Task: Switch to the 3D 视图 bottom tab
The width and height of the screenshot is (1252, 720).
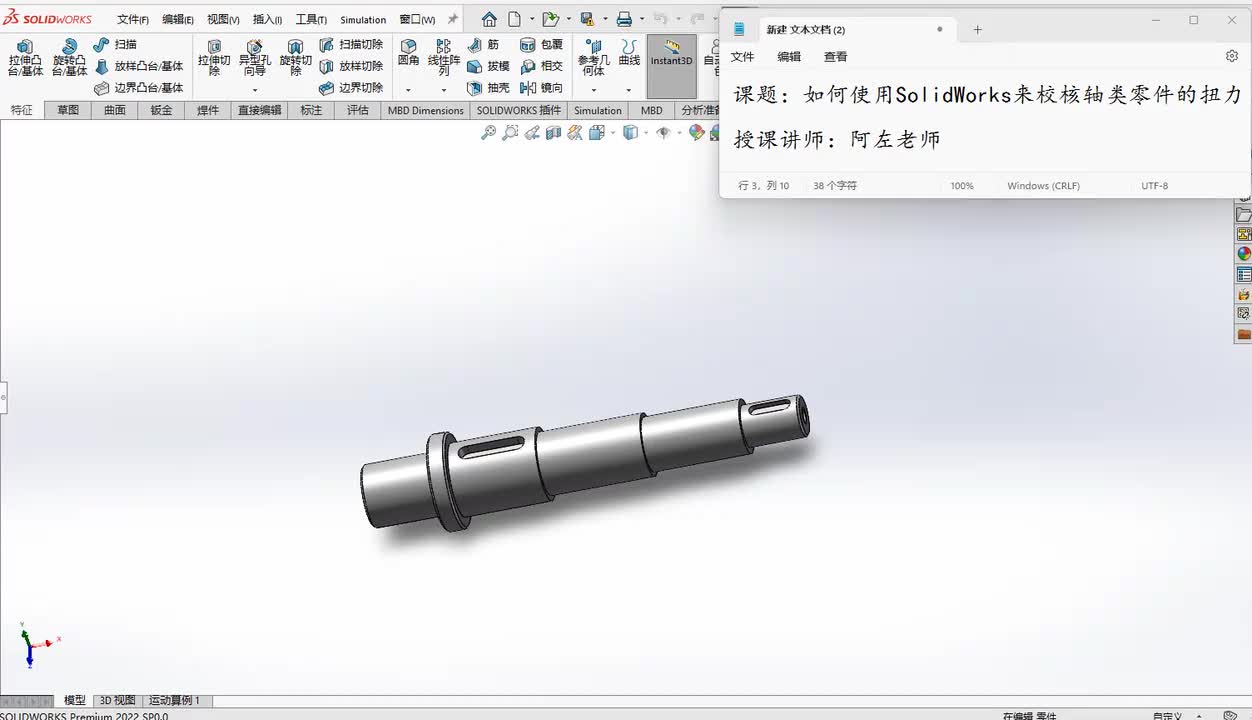Action: [x=117, y=701]
